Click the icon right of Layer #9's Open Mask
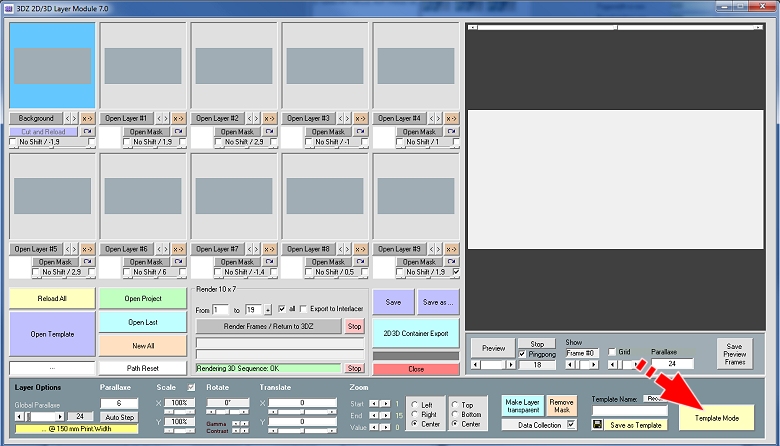 451,261
